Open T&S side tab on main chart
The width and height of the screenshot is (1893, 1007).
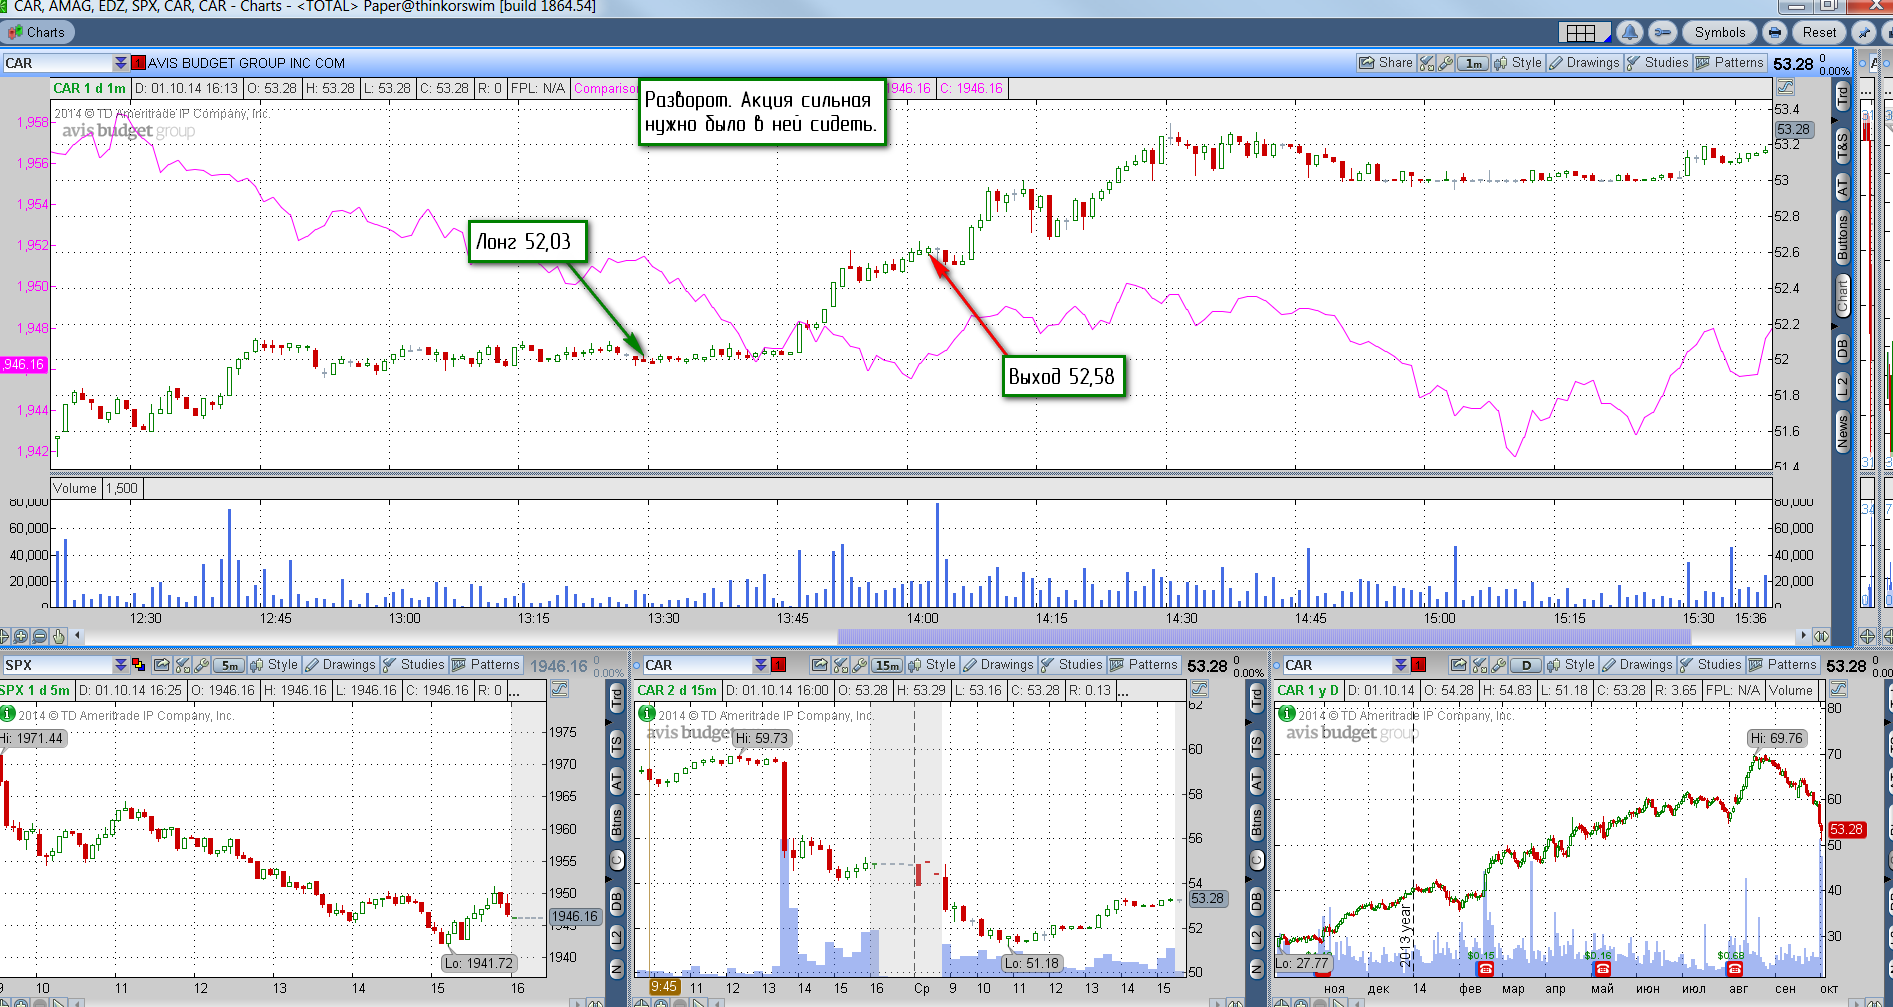coord(1843,146)
